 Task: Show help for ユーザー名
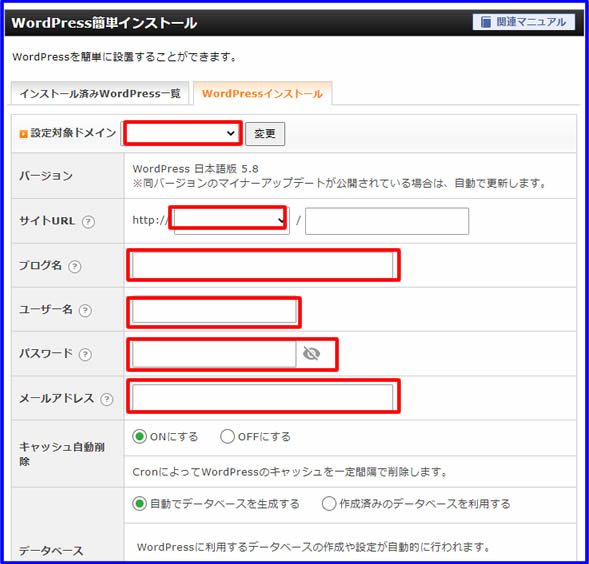(85, 310)
